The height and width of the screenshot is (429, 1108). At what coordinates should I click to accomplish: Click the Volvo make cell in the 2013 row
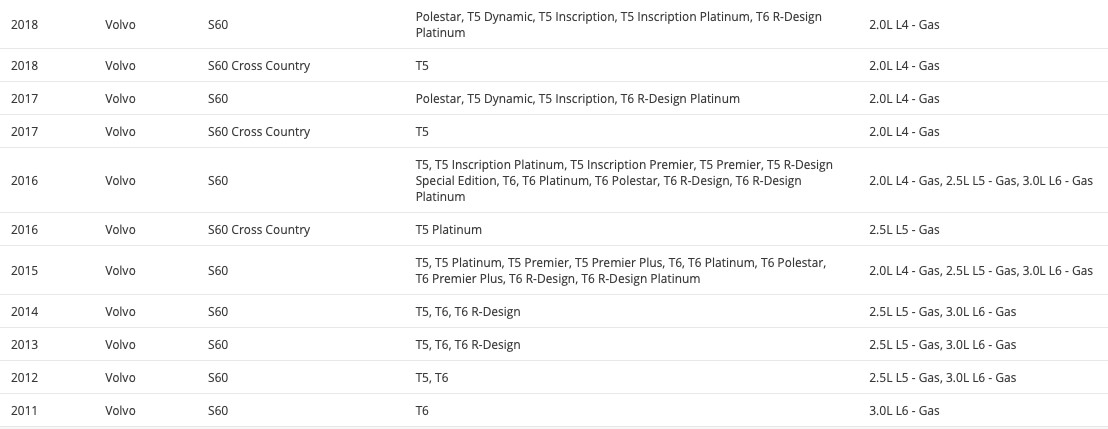point(120,345)
